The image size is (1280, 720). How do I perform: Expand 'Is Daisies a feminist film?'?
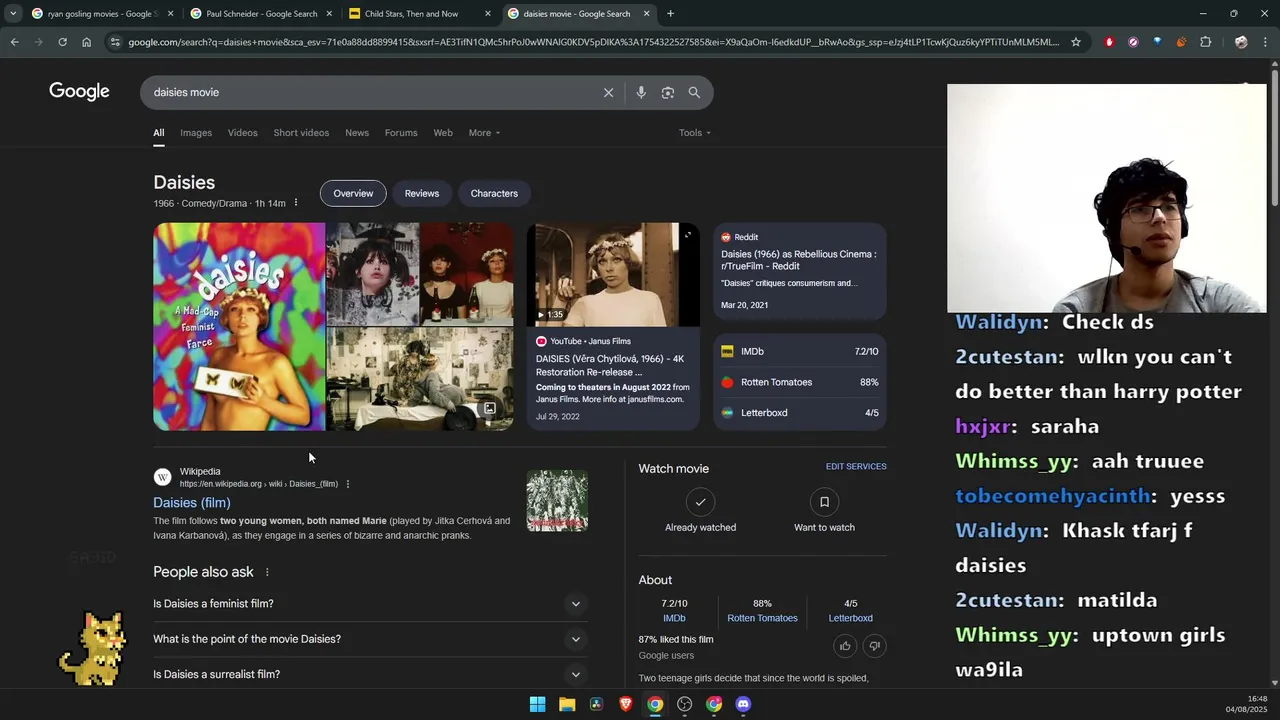[368, 604]
